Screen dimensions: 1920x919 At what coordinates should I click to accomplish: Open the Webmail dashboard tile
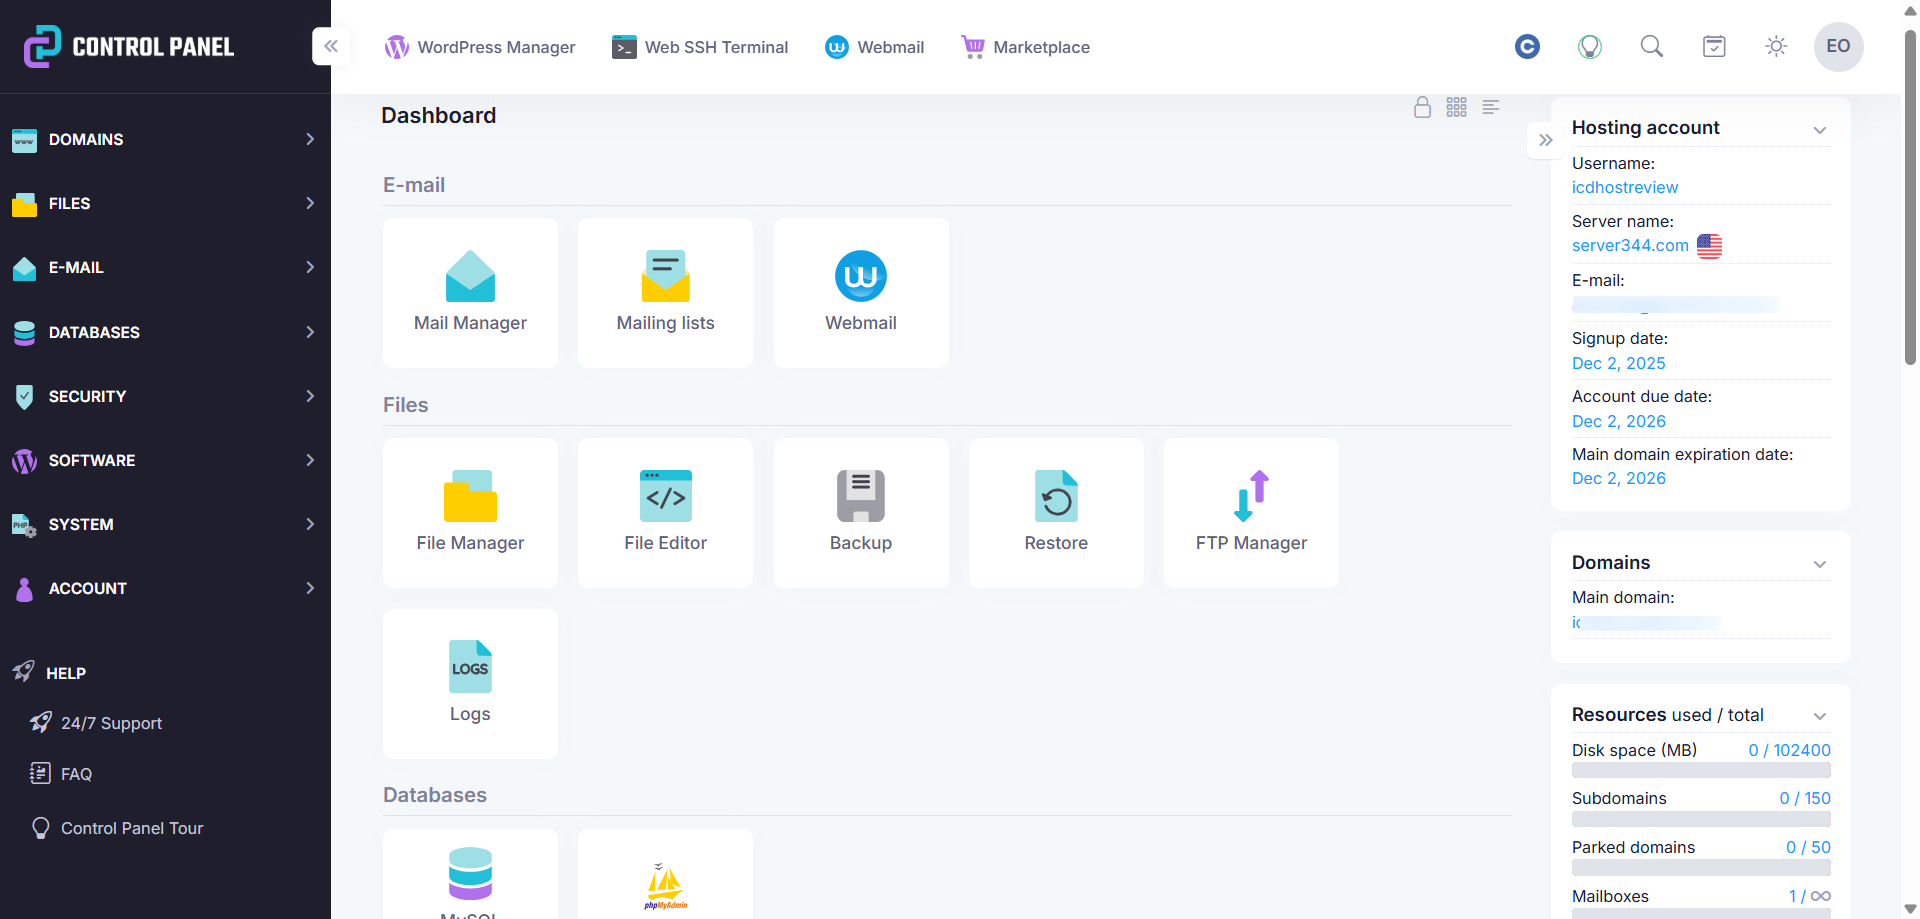861,293
